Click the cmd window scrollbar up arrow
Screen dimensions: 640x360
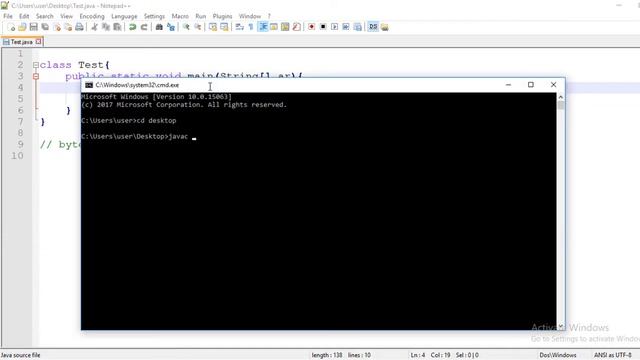[x=561, y=97]
